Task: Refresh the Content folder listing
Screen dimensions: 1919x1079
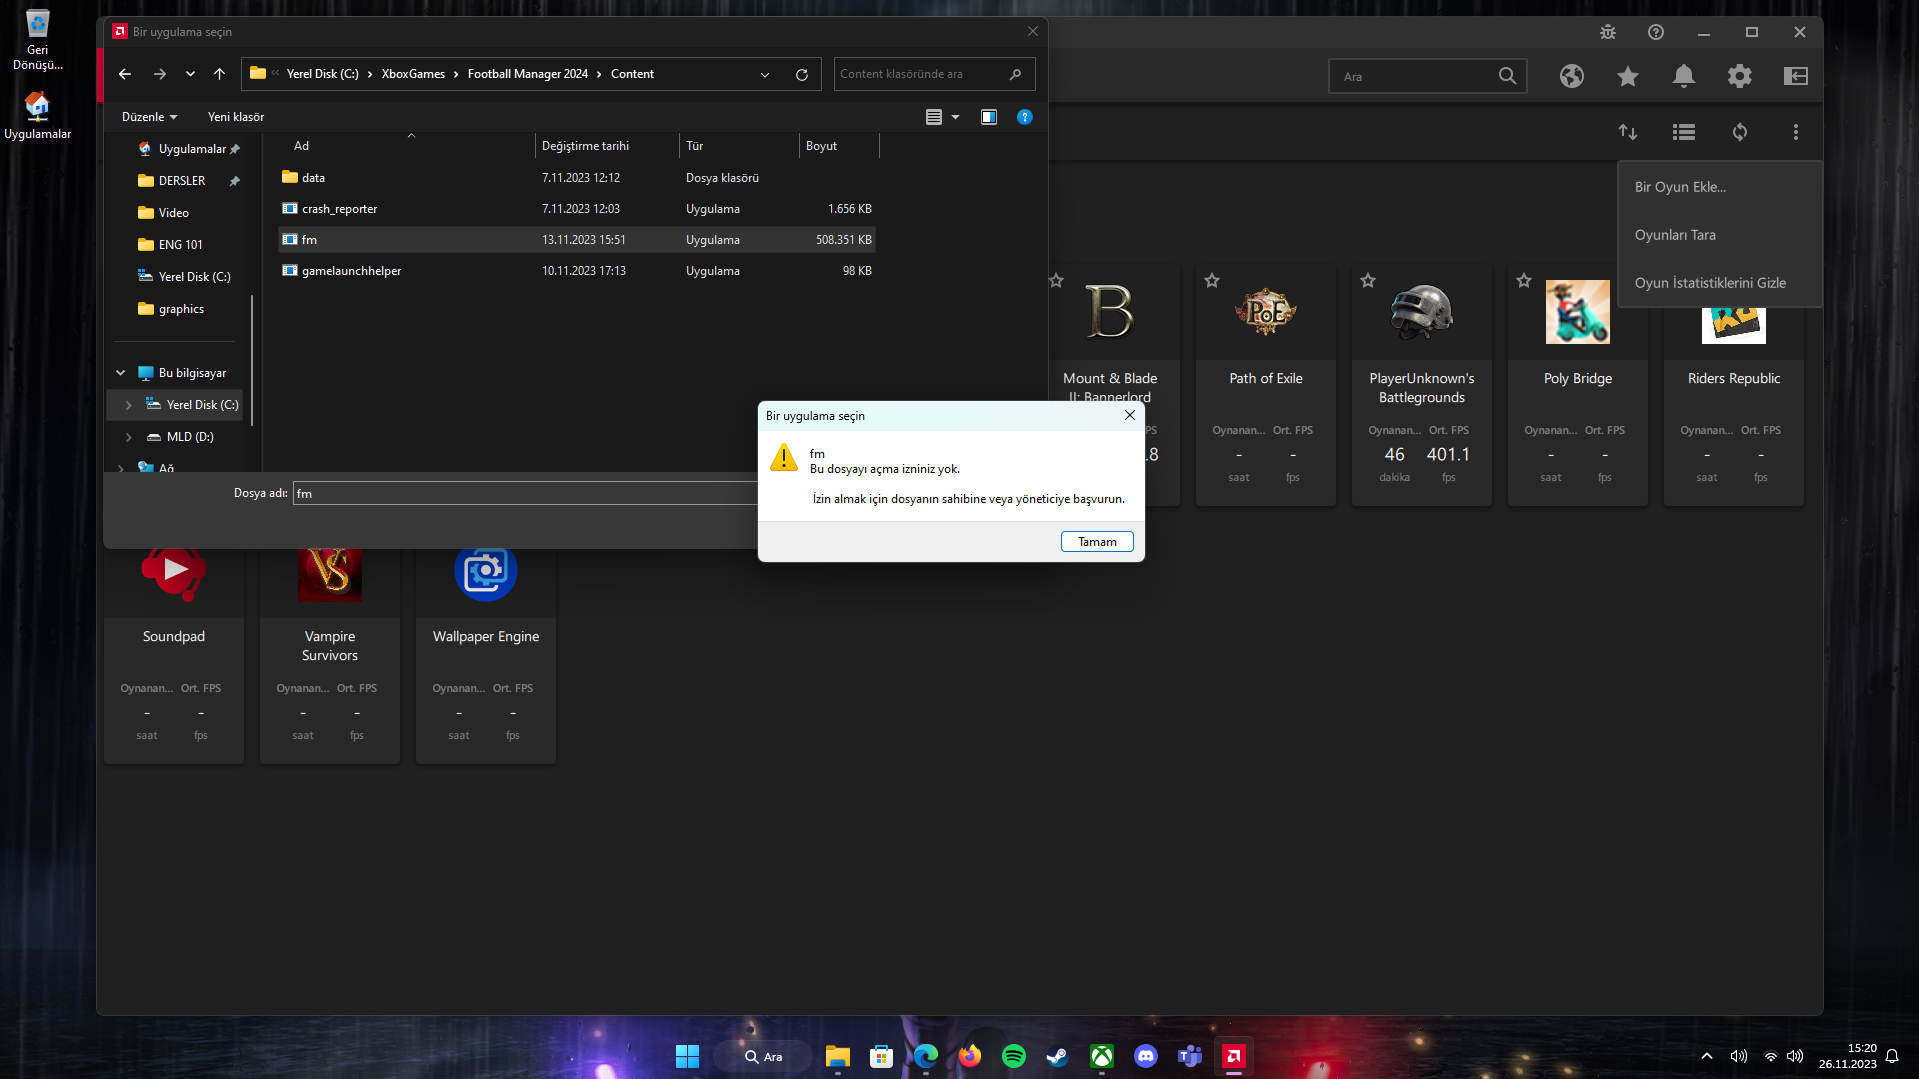Action: pos(802,74)
